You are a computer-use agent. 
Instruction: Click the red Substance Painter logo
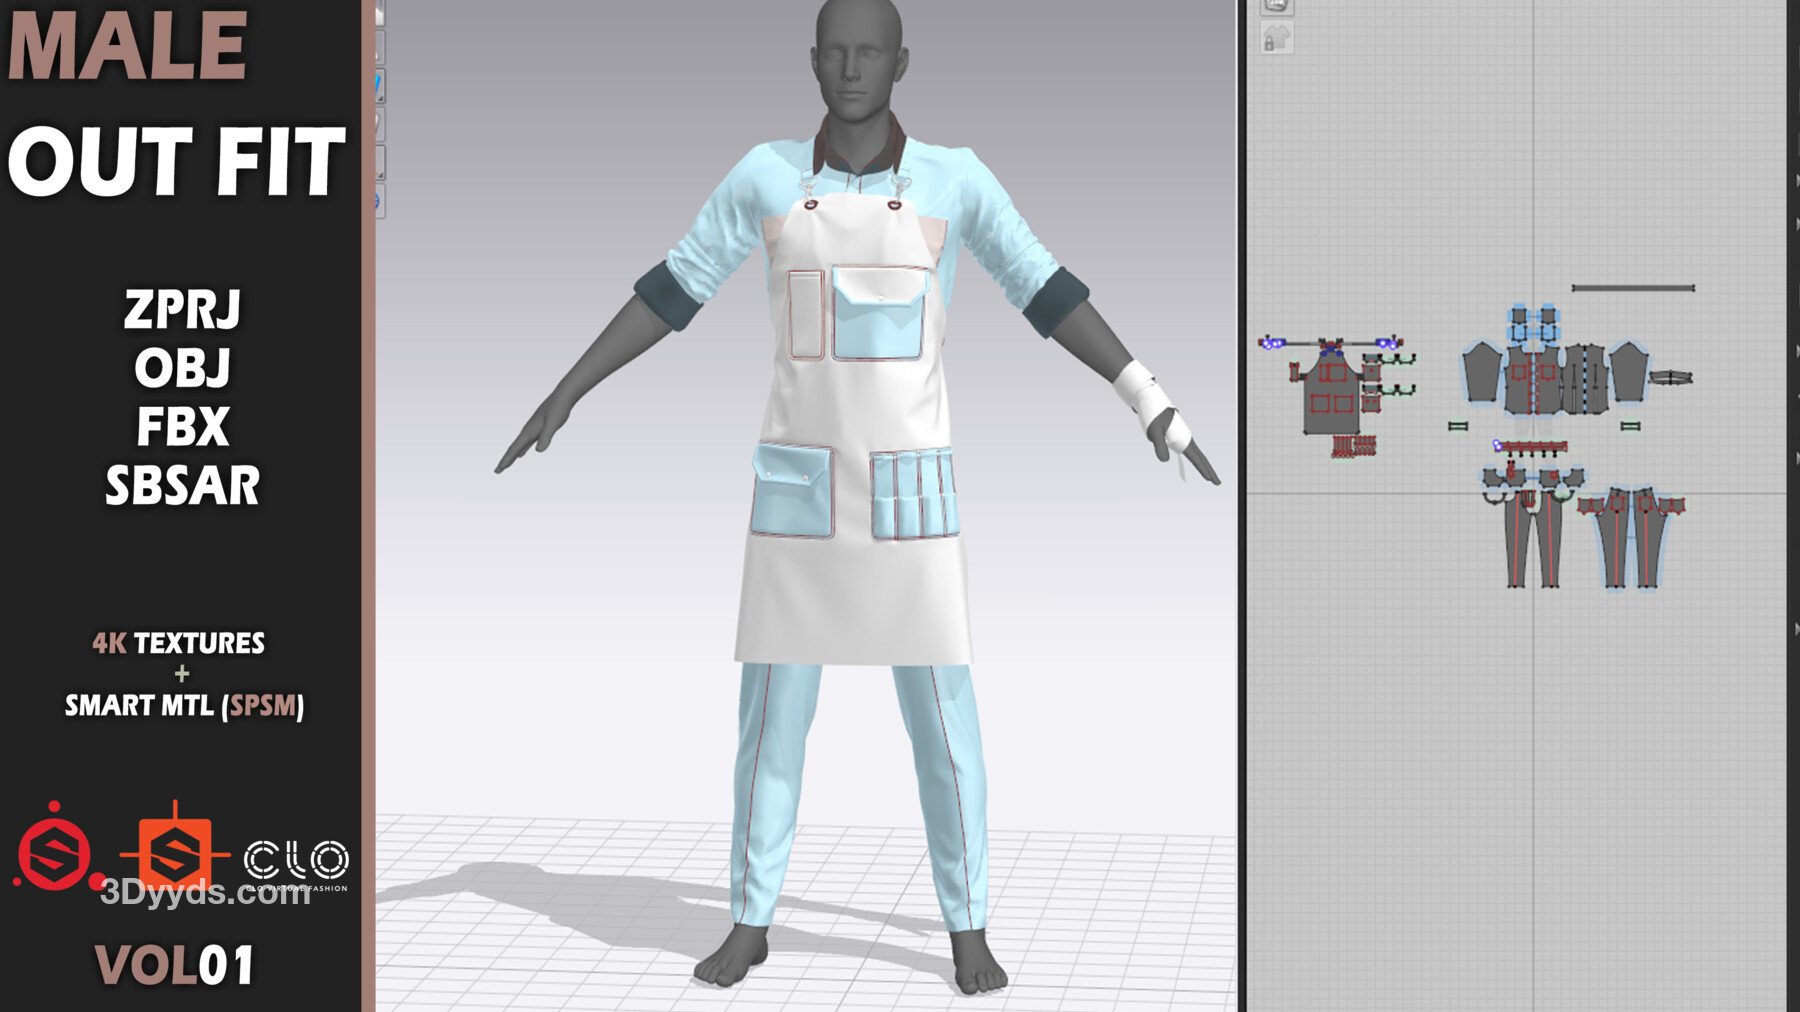coord(55,853)
